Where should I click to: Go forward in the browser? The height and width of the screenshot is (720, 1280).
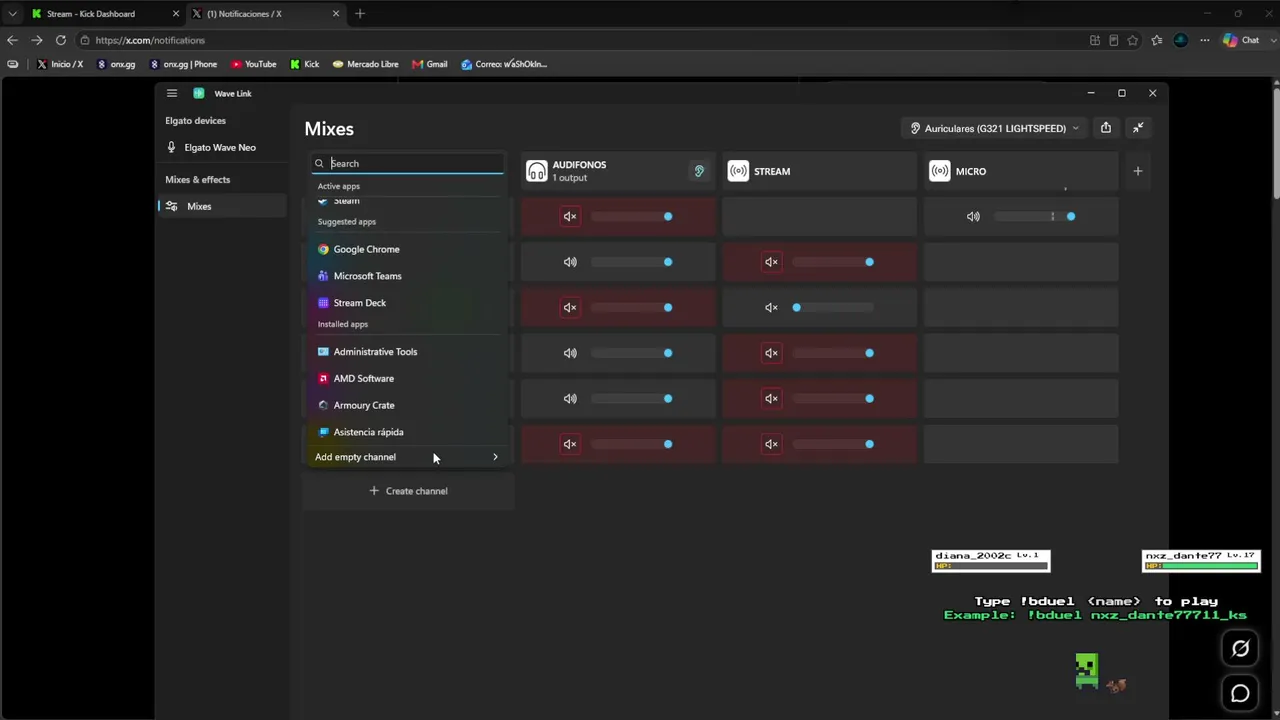pyautogui.click(x=37, y=40)
